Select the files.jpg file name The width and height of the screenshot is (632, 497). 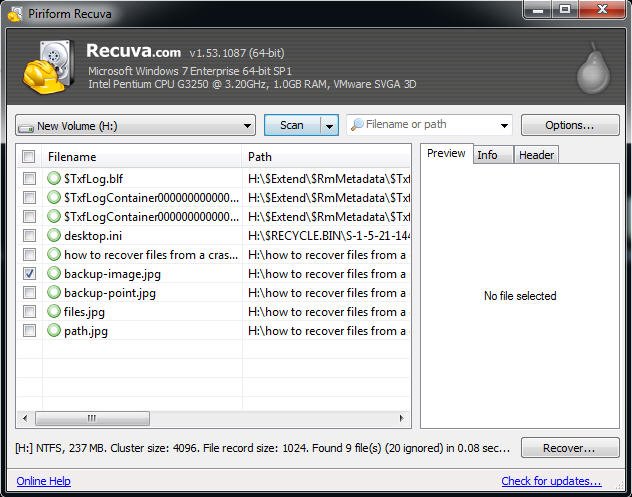click(84, 312)
